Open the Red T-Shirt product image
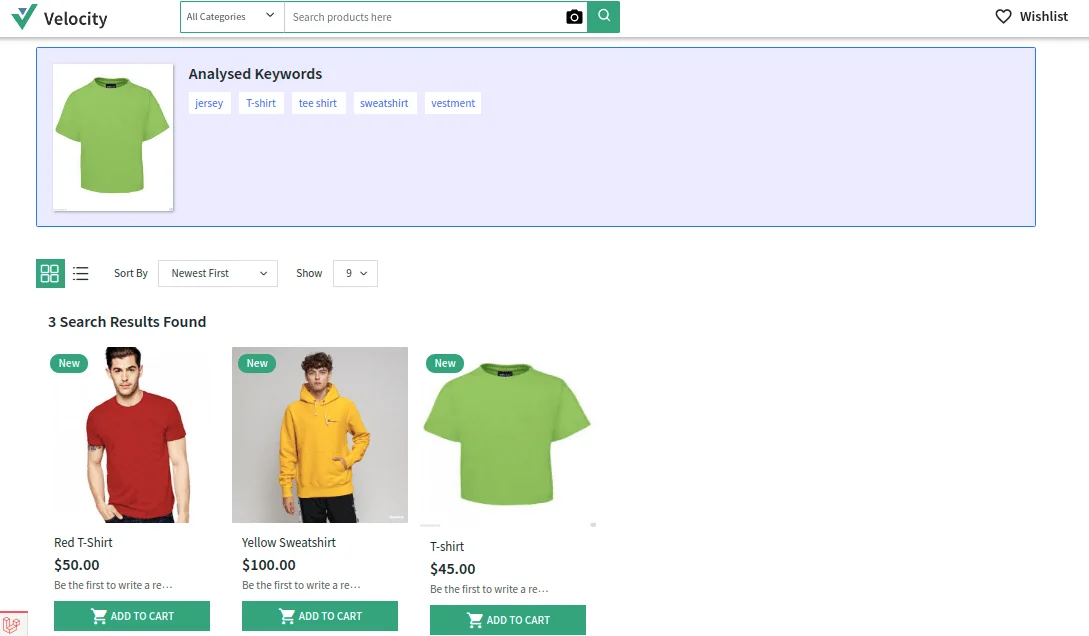This screenshot has height=636, width=1089. pyautogui.click(x=132, y=435)
